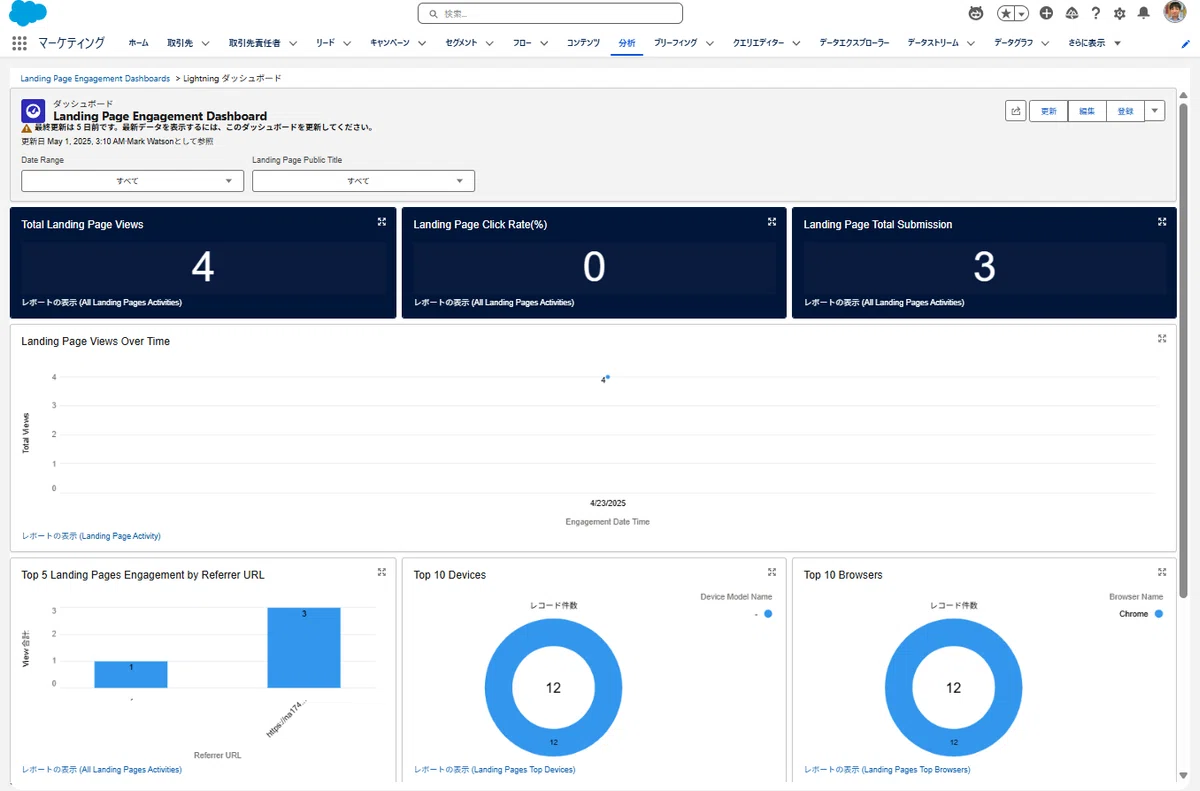Open the user profile avatar
This screenshot has width=1200, height=791.
click(x=1175, y=12)
